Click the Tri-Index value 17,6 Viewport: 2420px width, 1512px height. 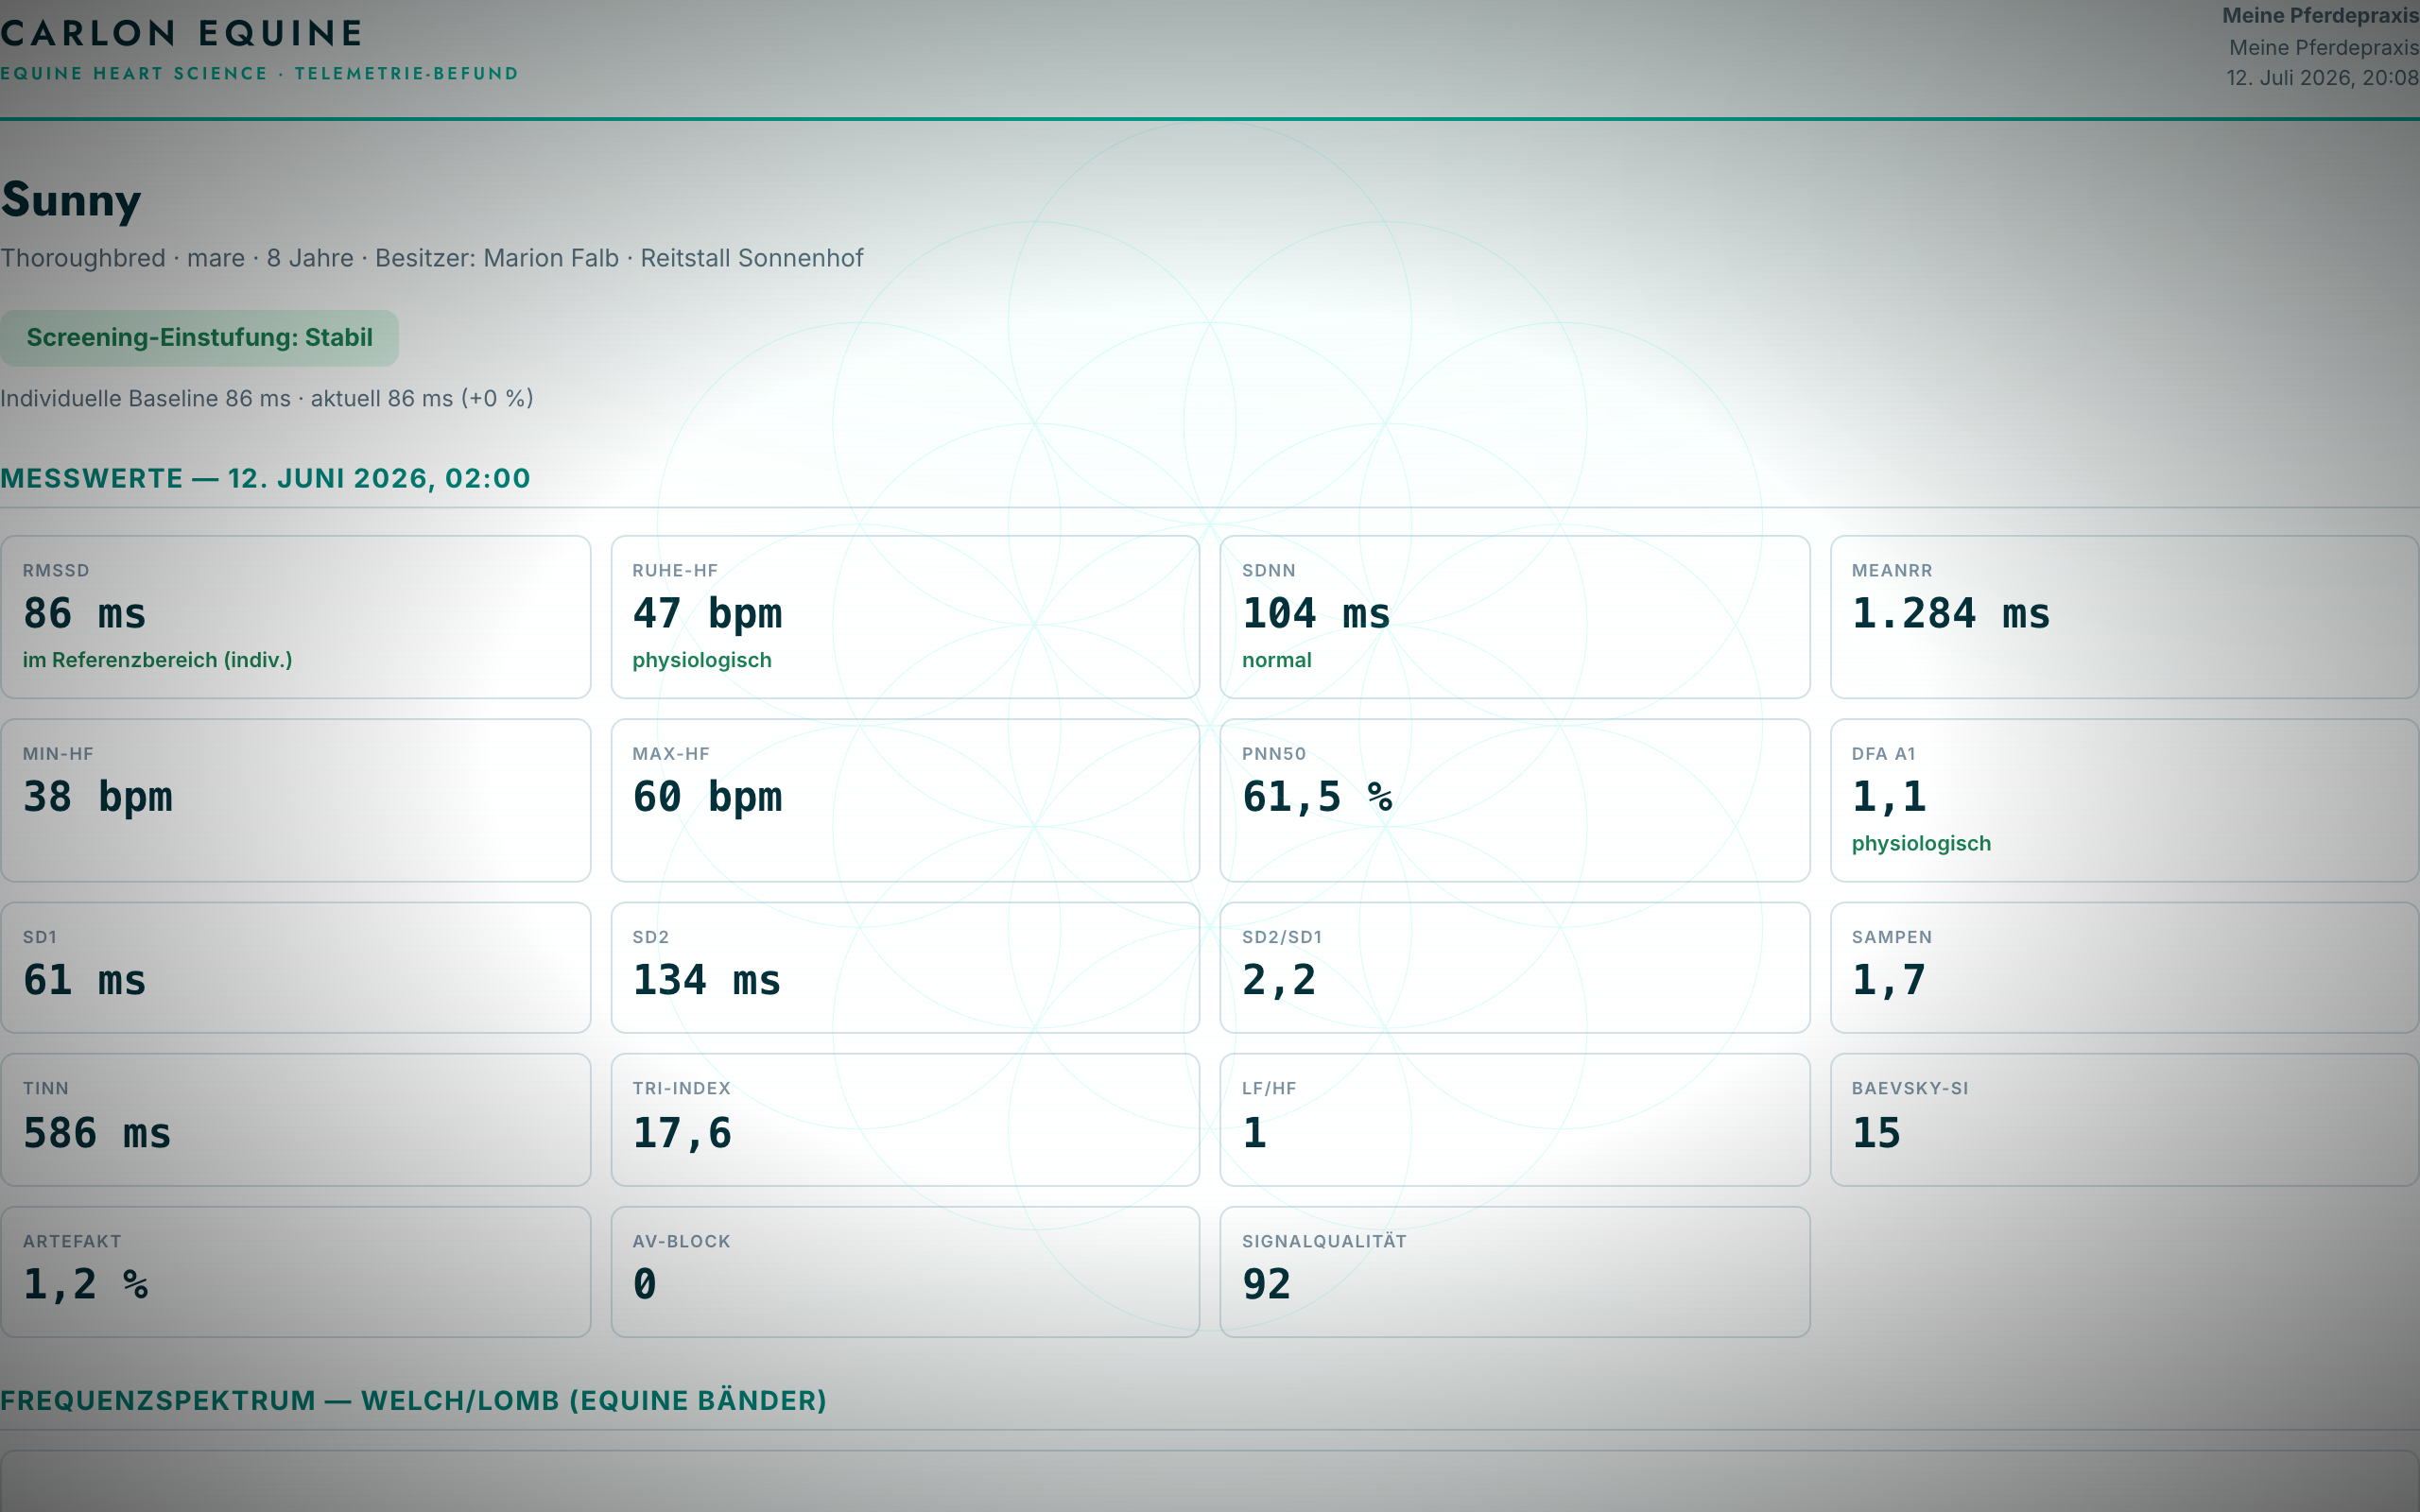pyautogui.click(x=682, y=1133)
